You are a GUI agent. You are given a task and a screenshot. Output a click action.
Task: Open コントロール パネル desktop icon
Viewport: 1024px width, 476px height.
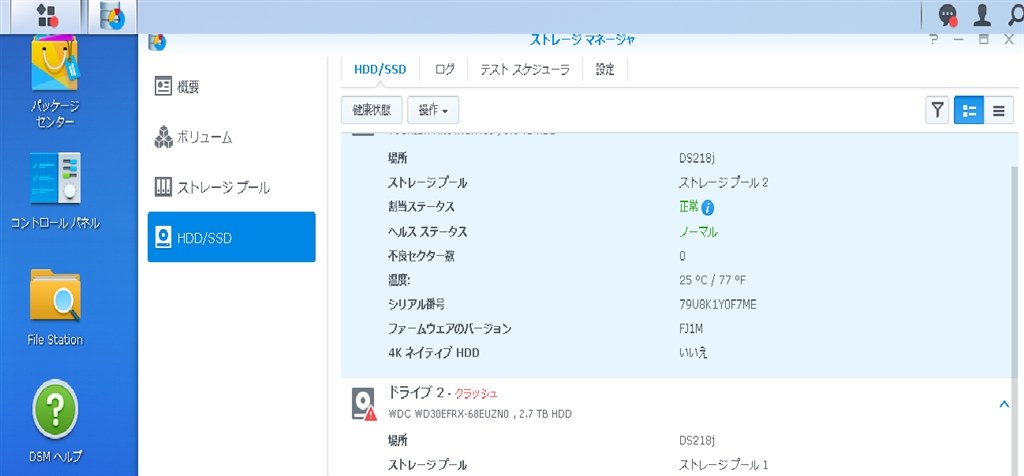click(56, 191)
